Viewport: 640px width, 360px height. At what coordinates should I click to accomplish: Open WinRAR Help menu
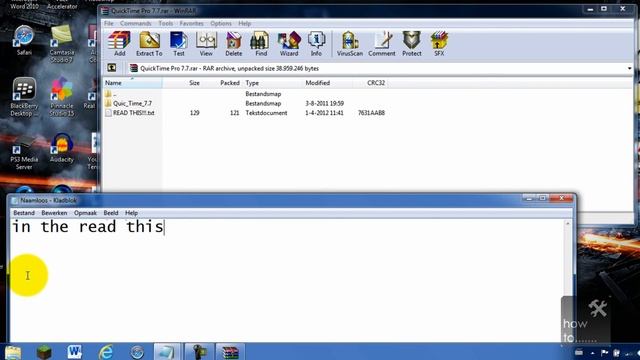click(x=244, y=23)
